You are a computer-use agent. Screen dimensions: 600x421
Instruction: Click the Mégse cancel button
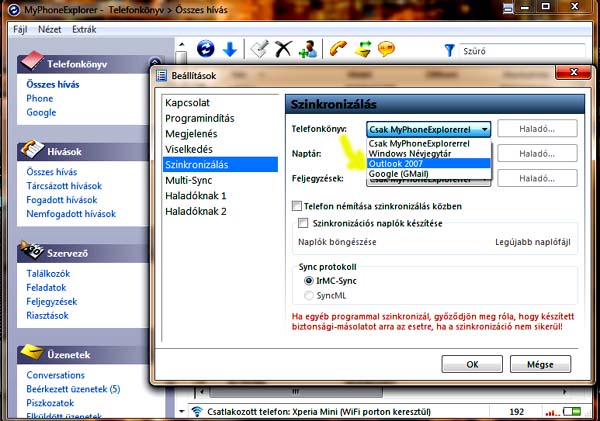540,364
